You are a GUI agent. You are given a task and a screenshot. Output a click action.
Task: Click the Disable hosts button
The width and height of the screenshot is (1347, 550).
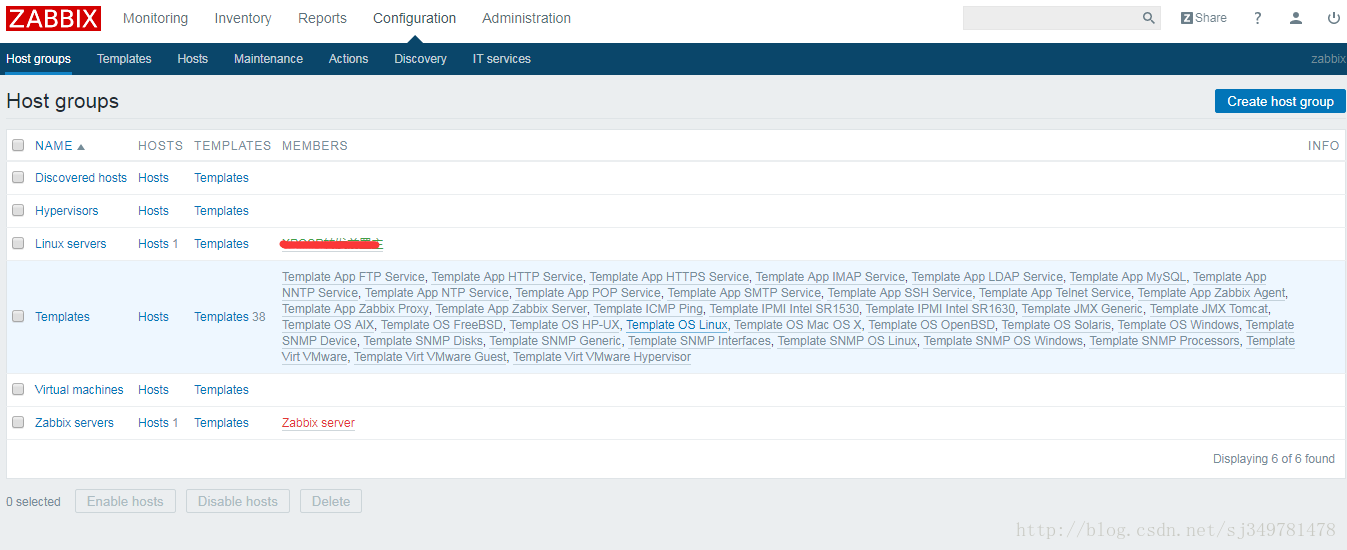coord(238,501)
